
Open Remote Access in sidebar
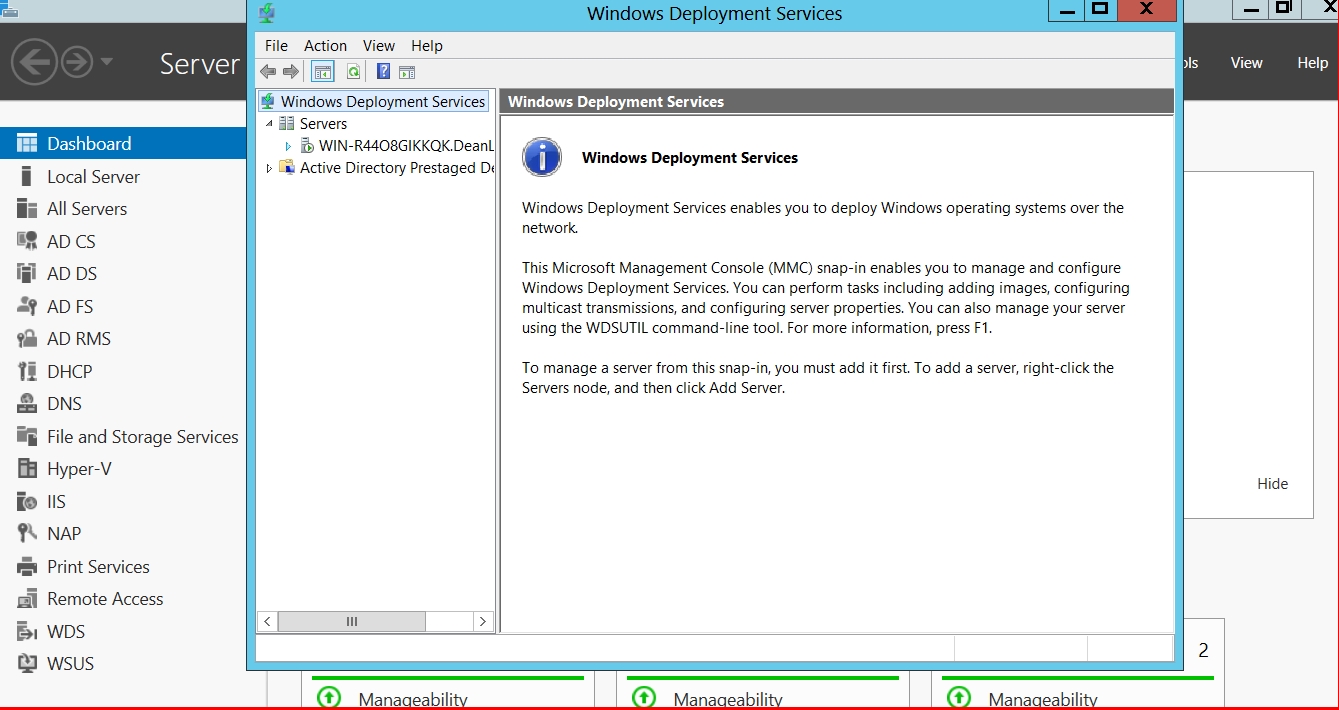123,599
